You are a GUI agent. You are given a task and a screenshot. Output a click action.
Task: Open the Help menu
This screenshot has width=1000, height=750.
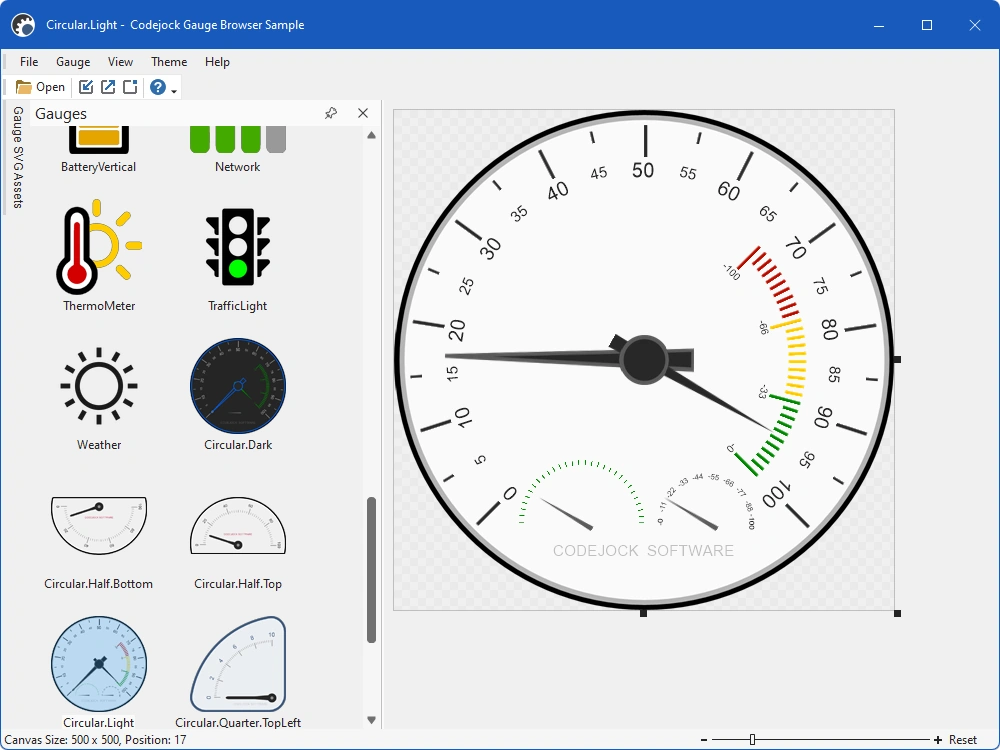coord(217,62)
